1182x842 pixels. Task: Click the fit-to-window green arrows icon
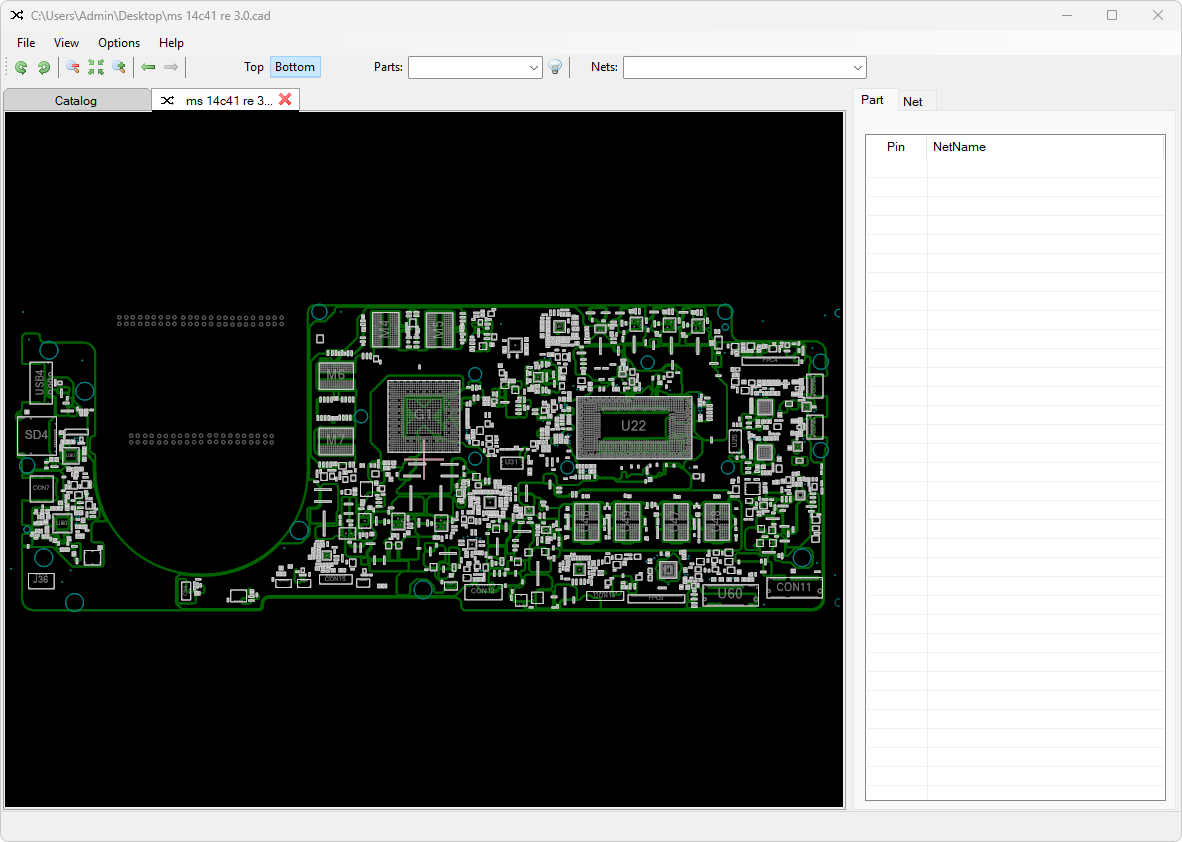pos(96,67)
